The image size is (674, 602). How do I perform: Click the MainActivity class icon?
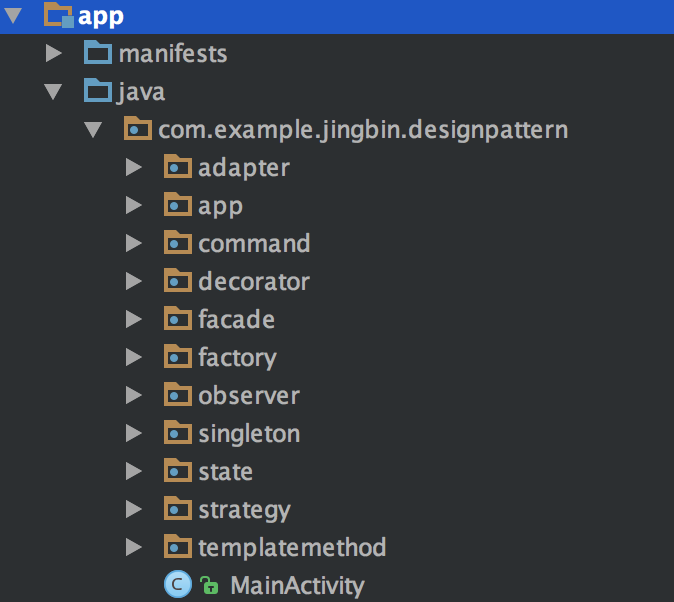tap(177, 585)
